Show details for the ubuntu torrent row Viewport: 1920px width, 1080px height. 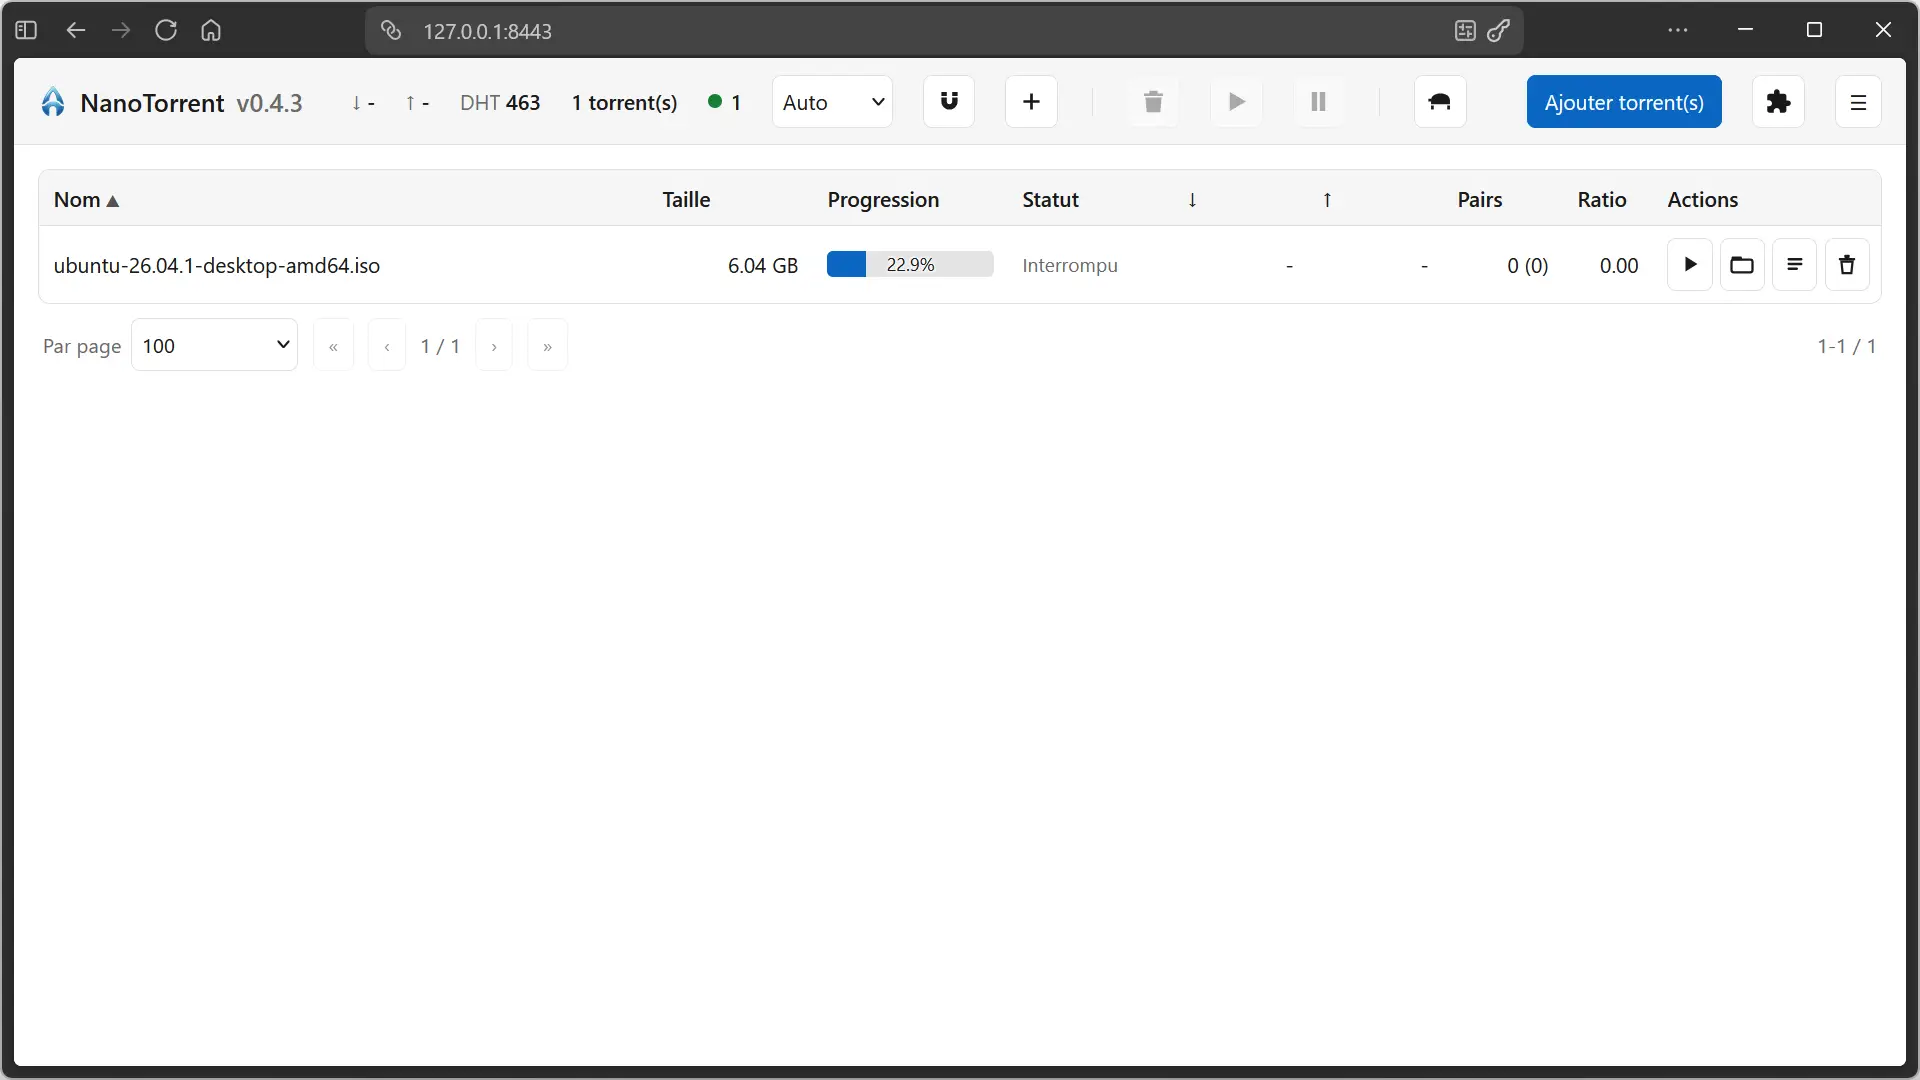pos(1794,265)
